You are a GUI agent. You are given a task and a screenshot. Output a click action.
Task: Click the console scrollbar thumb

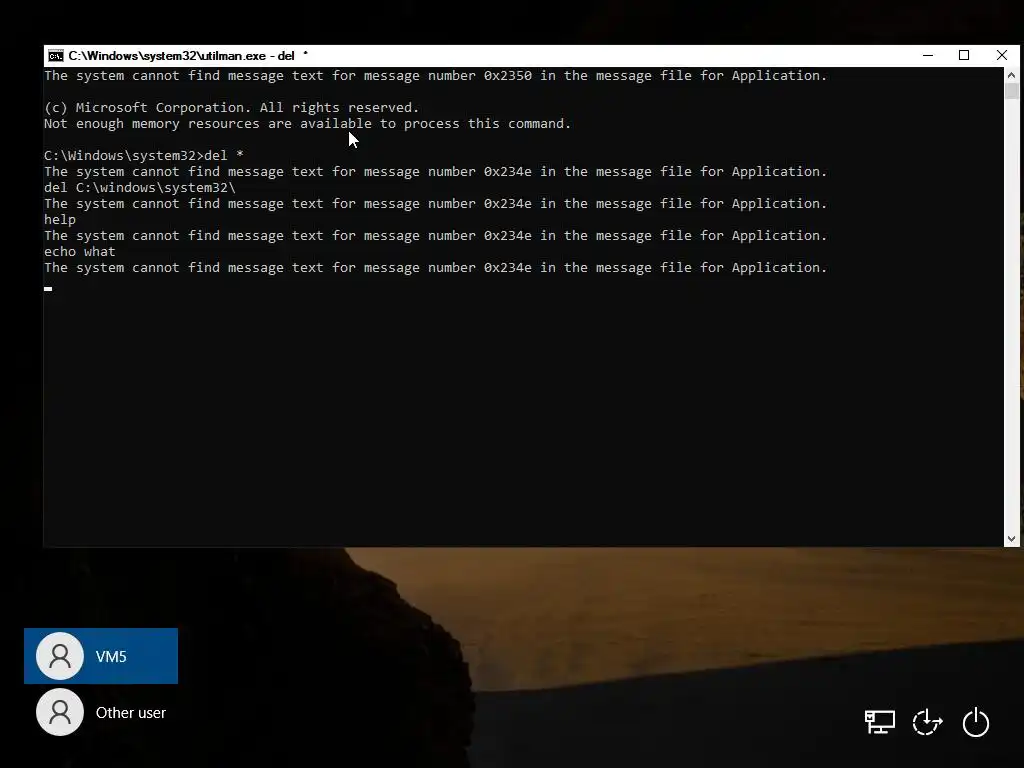point(1012,91)
